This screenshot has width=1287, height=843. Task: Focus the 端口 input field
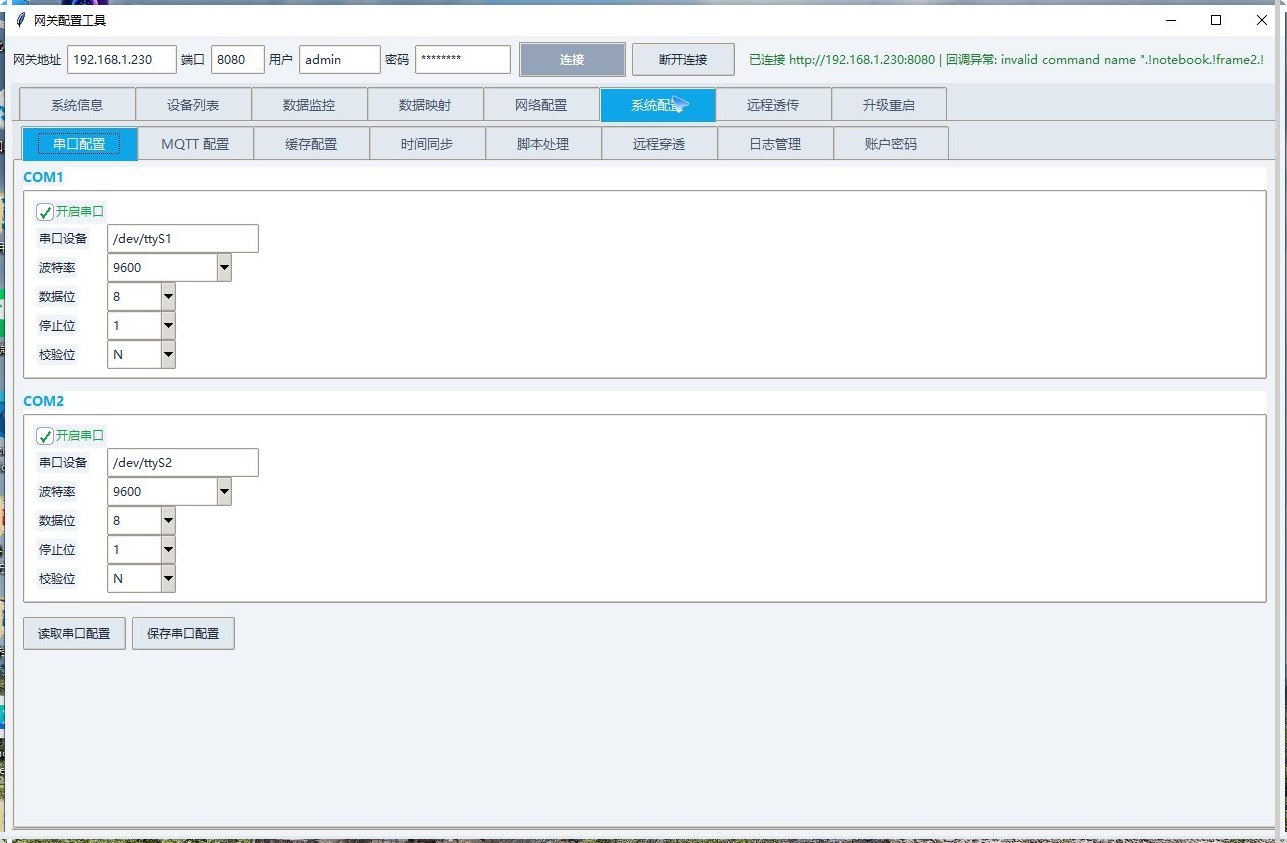[x=238, y=60]
